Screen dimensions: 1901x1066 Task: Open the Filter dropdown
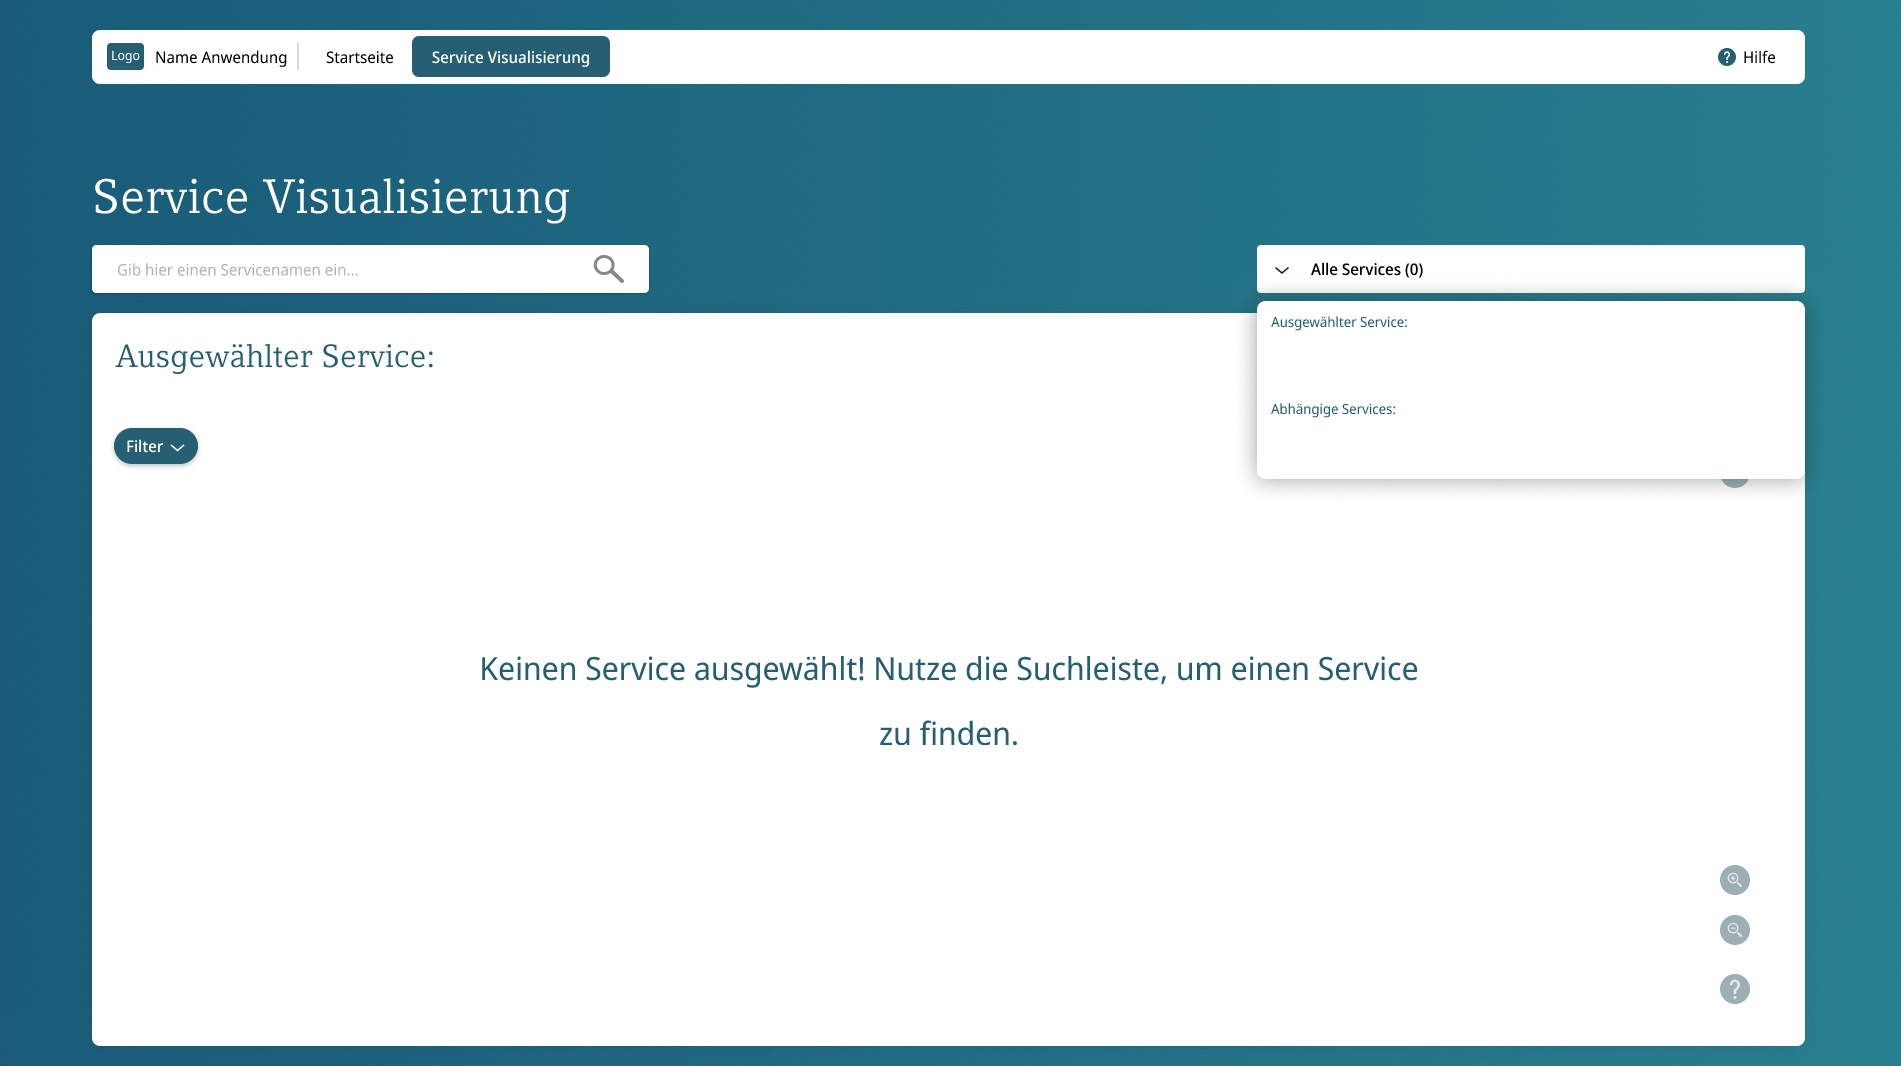[x=156, y=446]
